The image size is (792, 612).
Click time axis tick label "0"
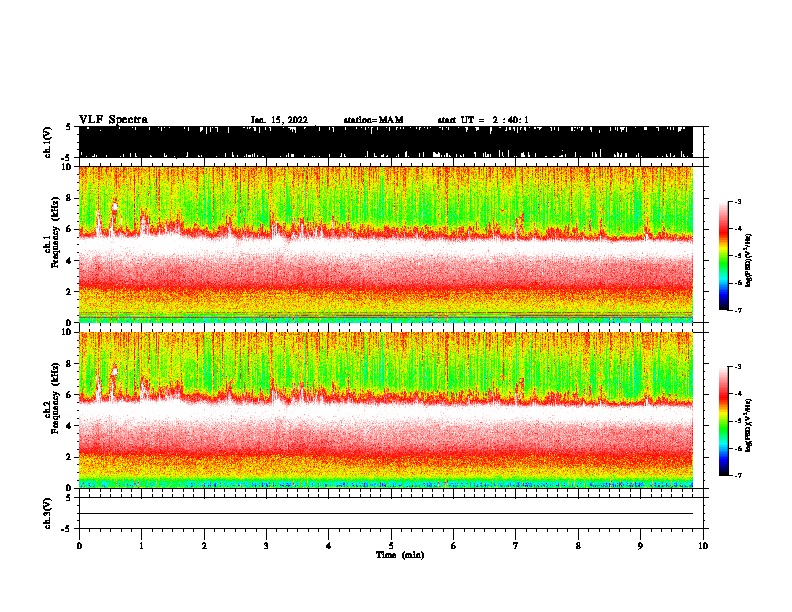(79, 546)
